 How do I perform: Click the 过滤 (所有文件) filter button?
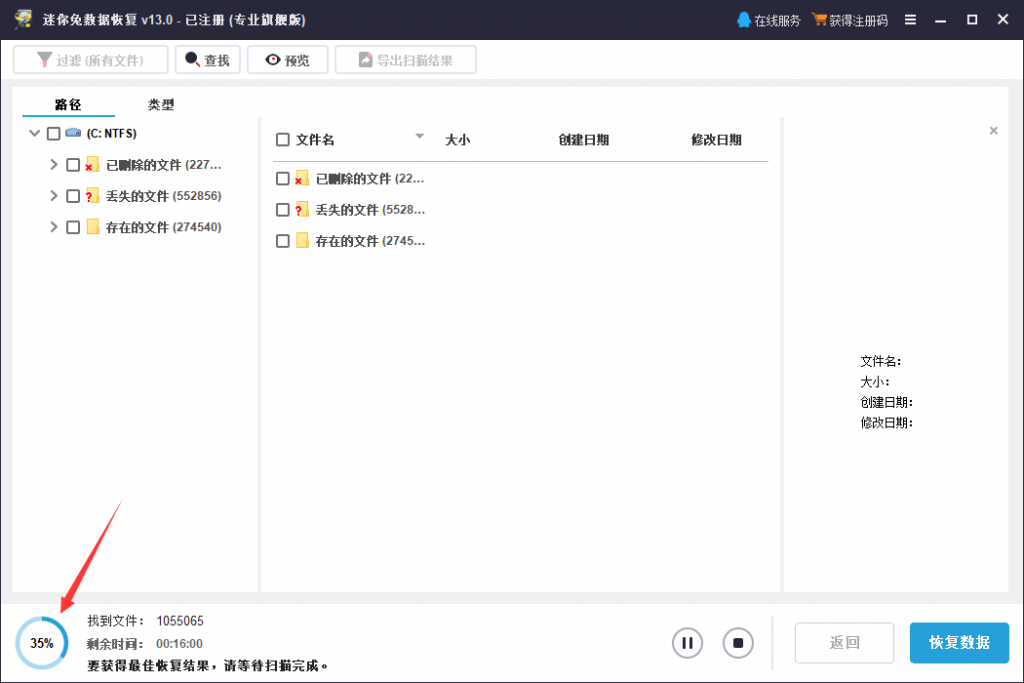(x=91, y=60)
